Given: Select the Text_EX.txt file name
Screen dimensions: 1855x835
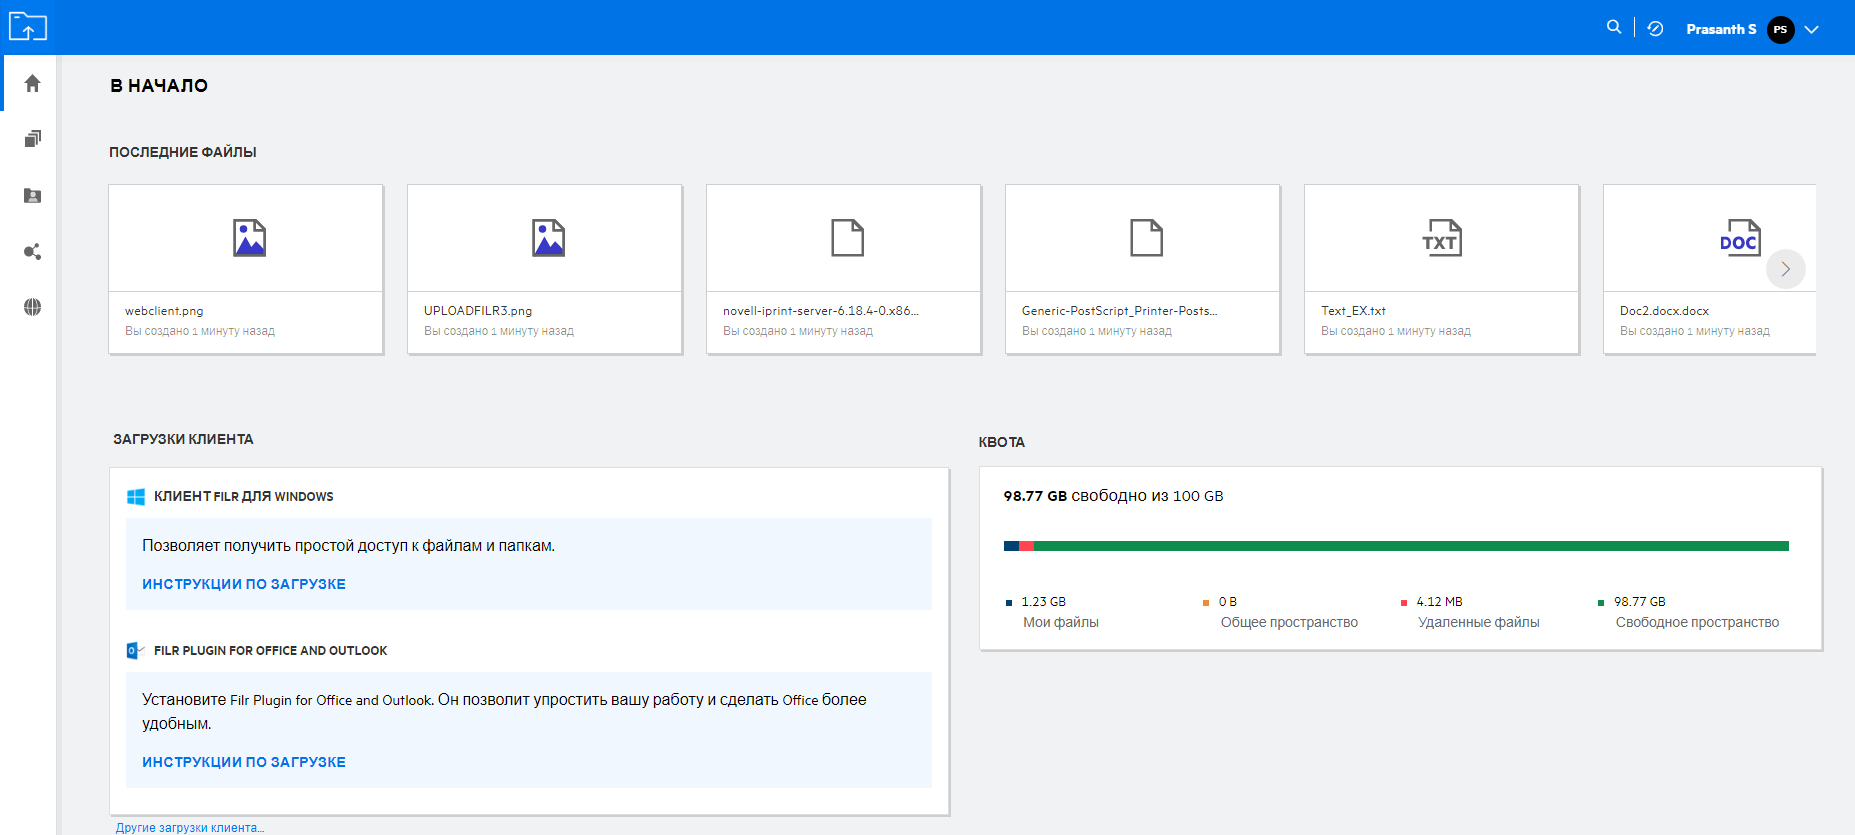Looking at the screenshot, I should coord(1353,311).
